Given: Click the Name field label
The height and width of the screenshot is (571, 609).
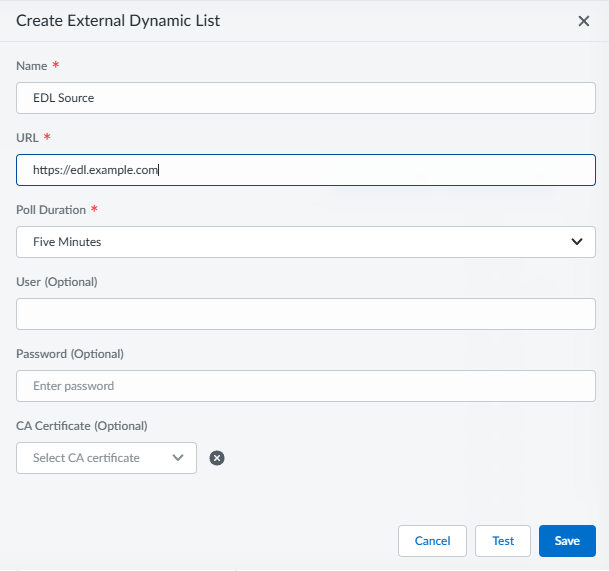Looking at the screenshot, I should pos(33,66).
